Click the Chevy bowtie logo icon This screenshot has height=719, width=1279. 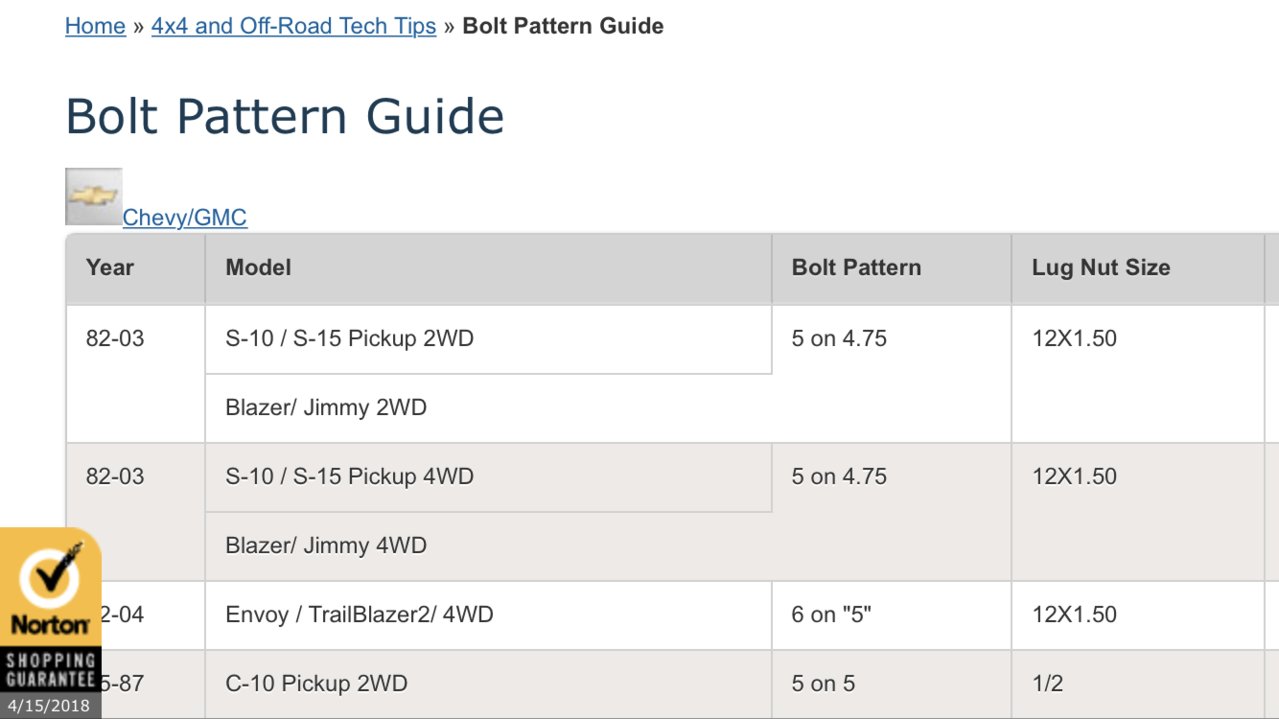pos(94,196)
